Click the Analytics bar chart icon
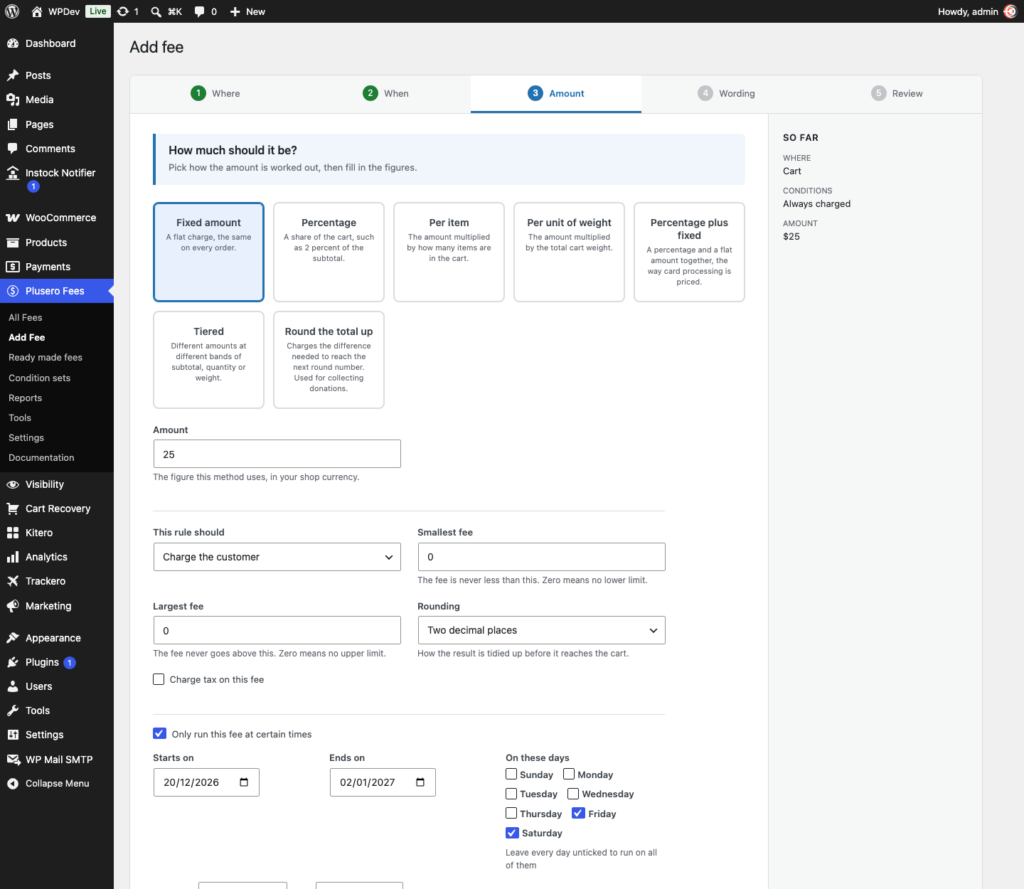 (x=12, y=557)
